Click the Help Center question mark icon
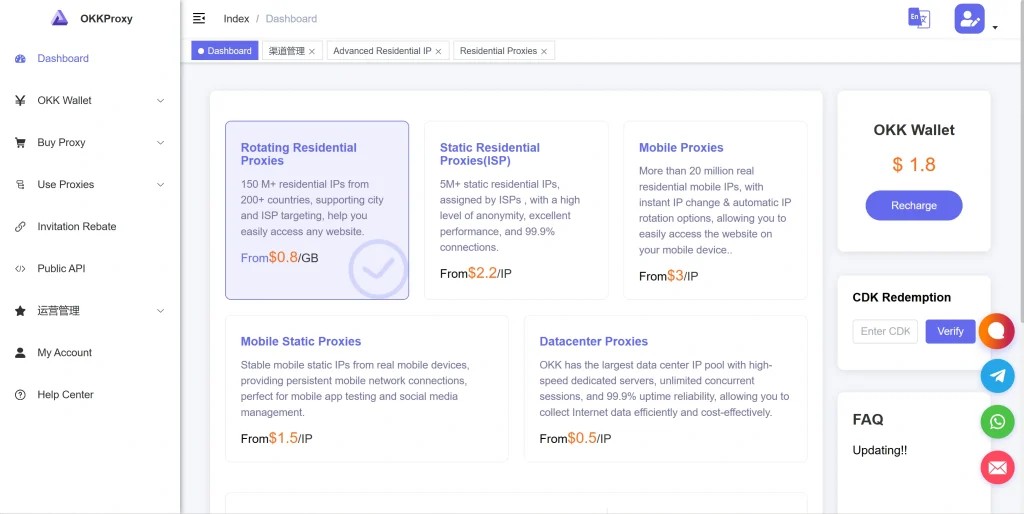 click(20, 394)
